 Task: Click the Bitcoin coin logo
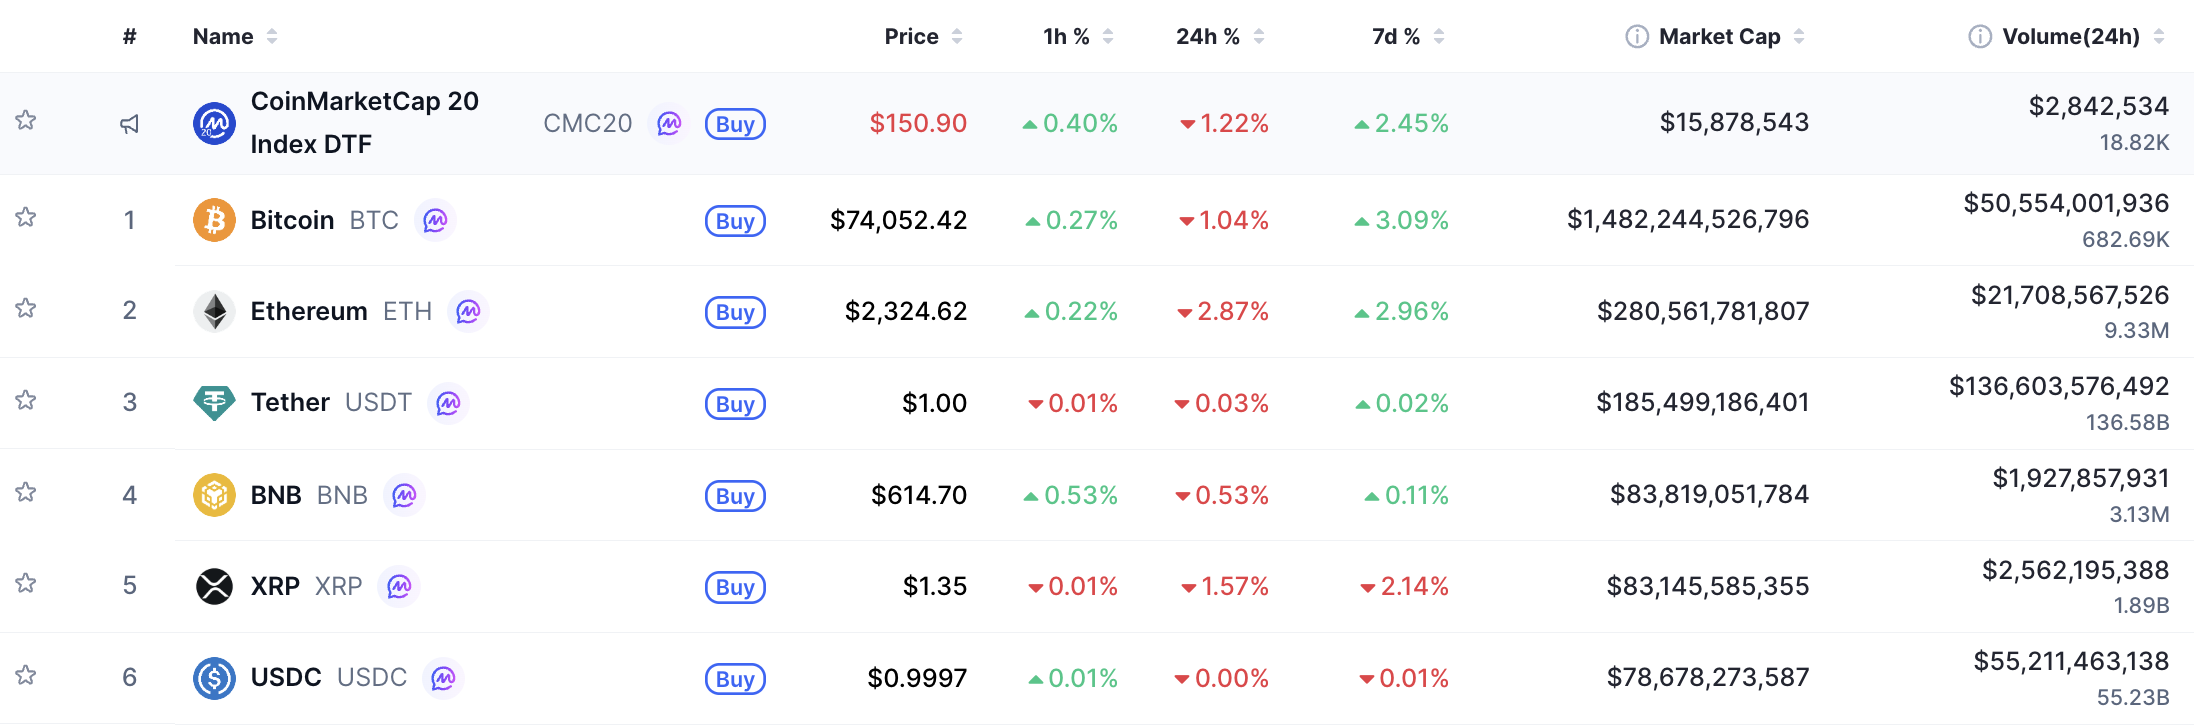point(213,220)
